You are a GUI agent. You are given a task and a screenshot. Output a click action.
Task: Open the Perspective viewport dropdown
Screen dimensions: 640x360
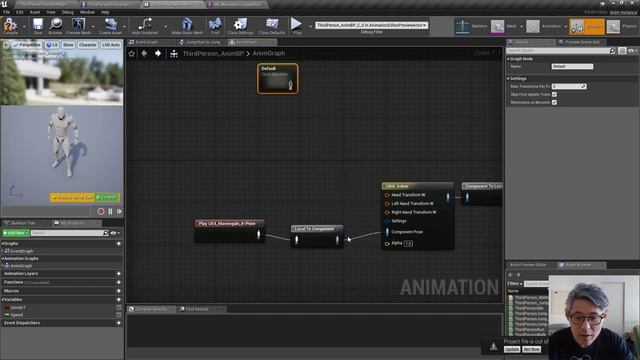click(x=27, y=45)
